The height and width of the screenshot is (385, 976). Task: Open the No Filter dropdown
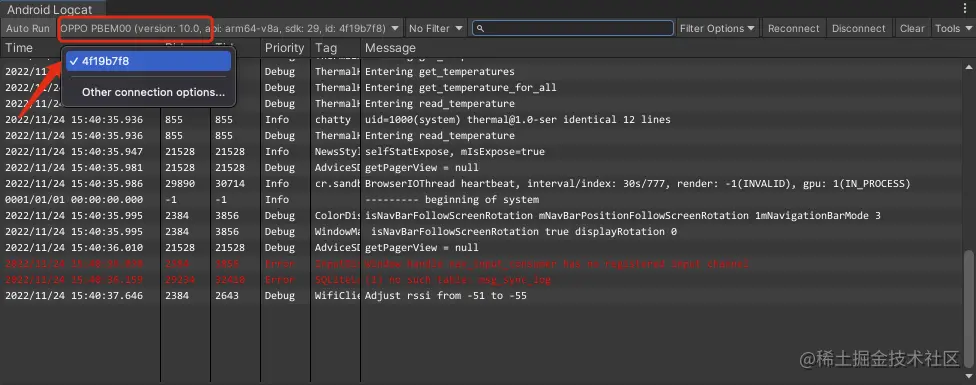coord(436,29)
